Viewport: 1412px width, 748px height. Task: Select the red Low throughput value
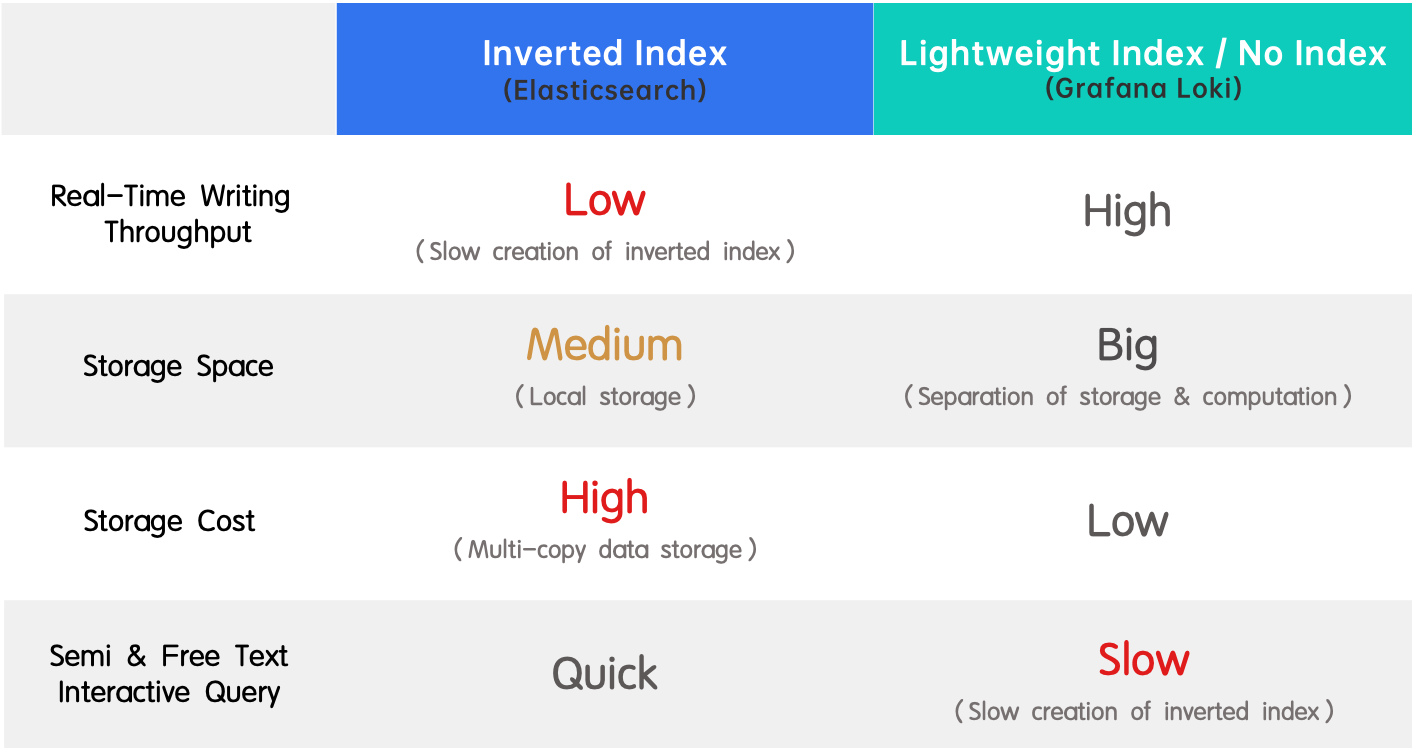click(604, 201)
